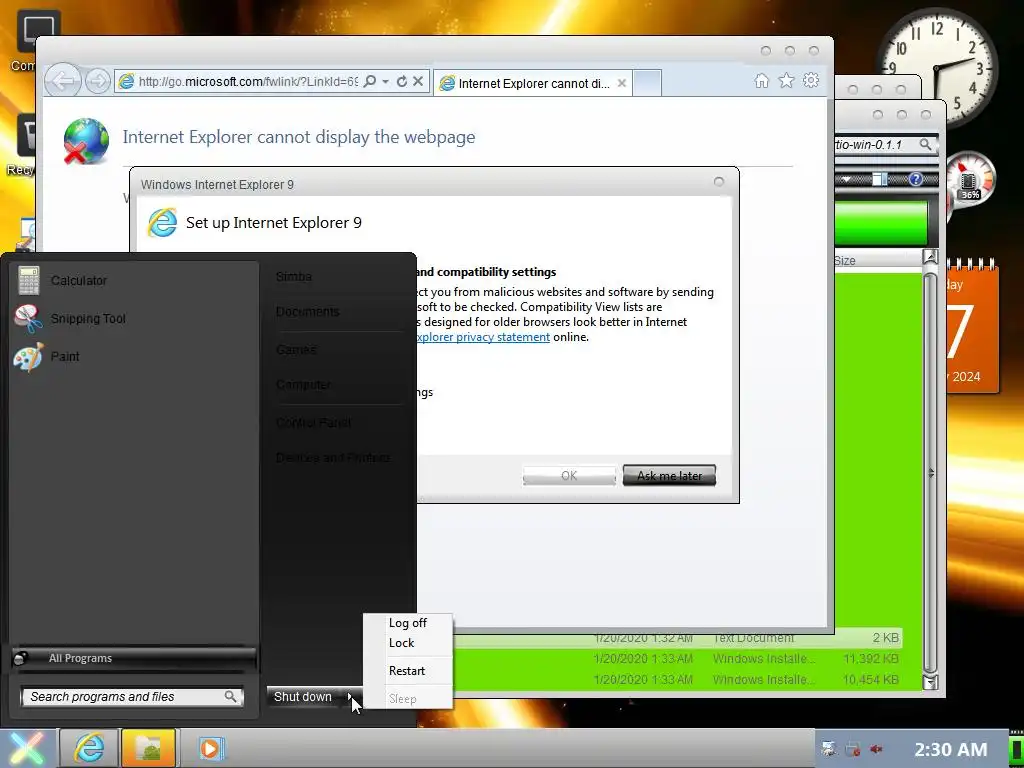Select Log off from the power menu

408,623
